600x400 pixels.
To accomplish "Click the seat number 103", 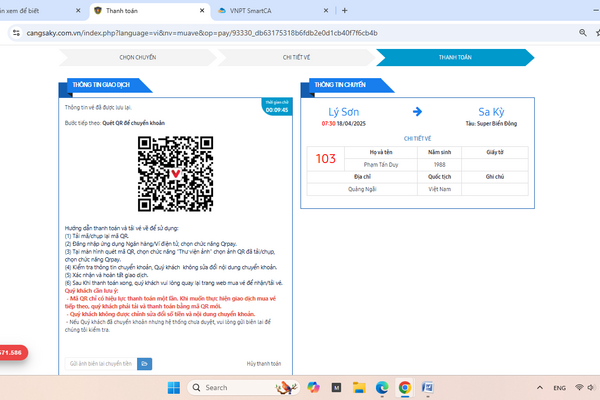I will pyautogui.click(x=326, y=158).
